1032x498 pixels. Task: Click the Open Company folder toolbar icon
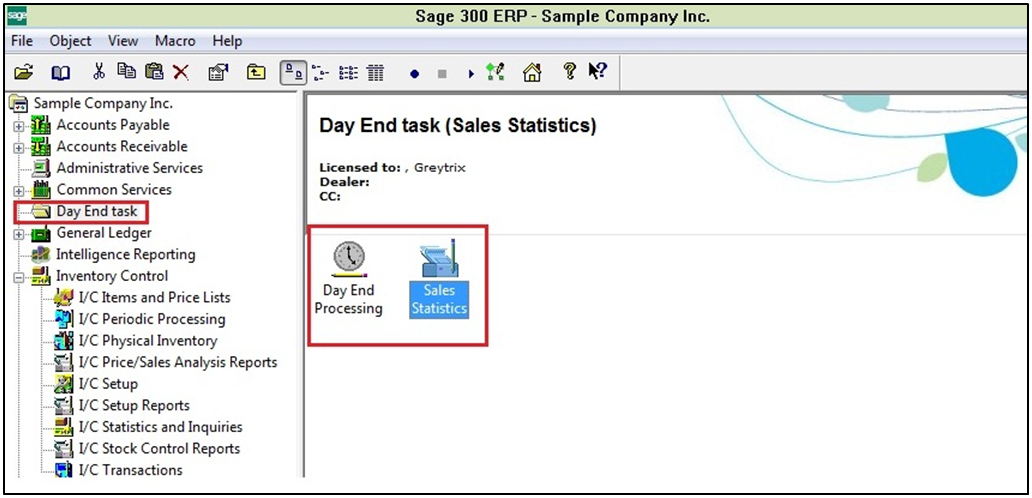point(23,72)
